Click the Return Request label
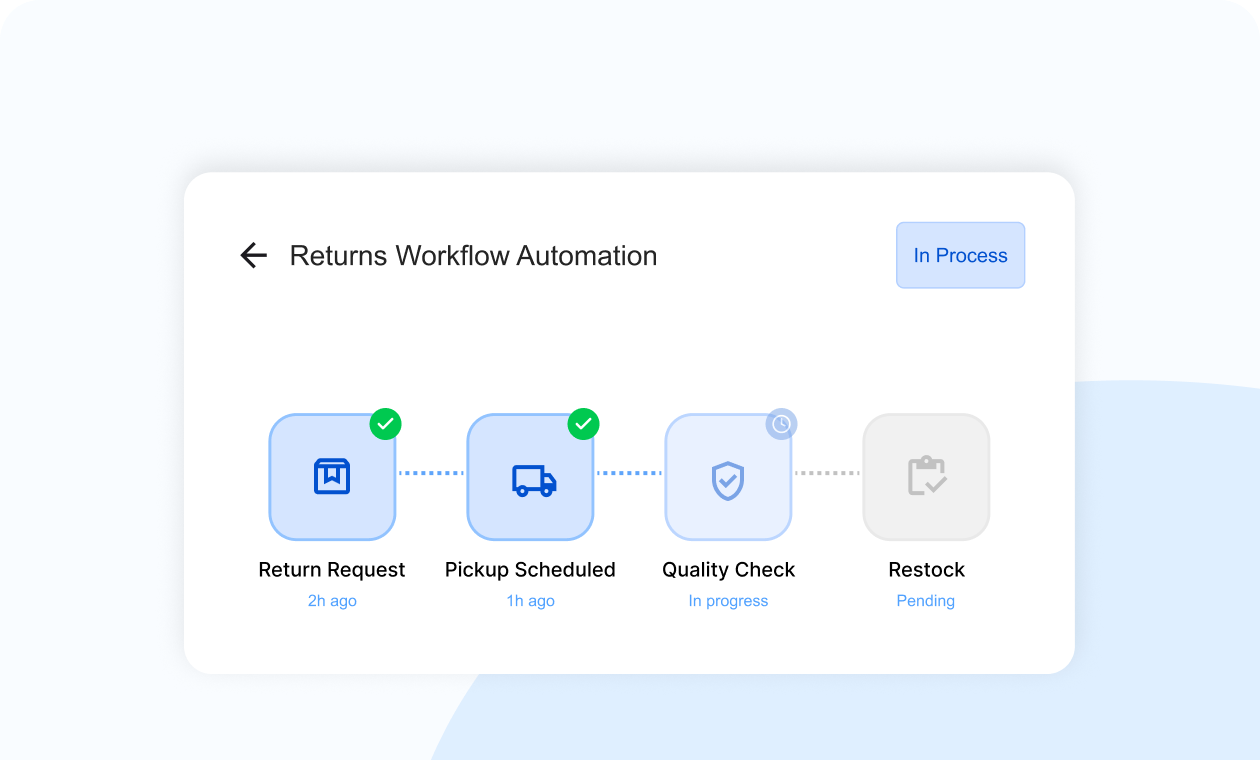 (x=332, y=570)
